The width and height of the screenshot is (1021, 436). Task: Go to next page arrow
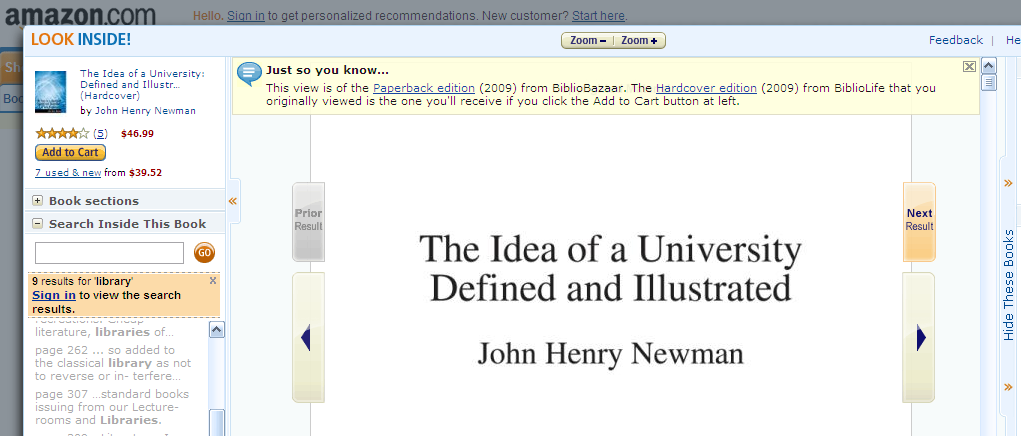pyautogui.click(x=919, y=338)
